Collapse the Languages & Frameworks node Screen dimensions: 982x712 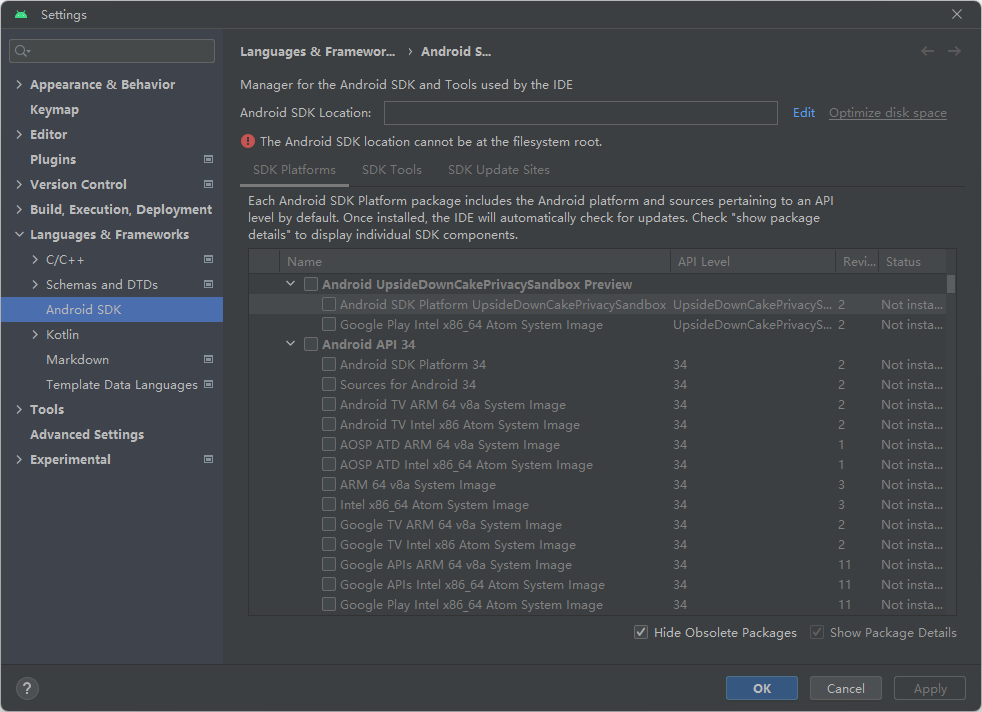[x=19, y=235]
